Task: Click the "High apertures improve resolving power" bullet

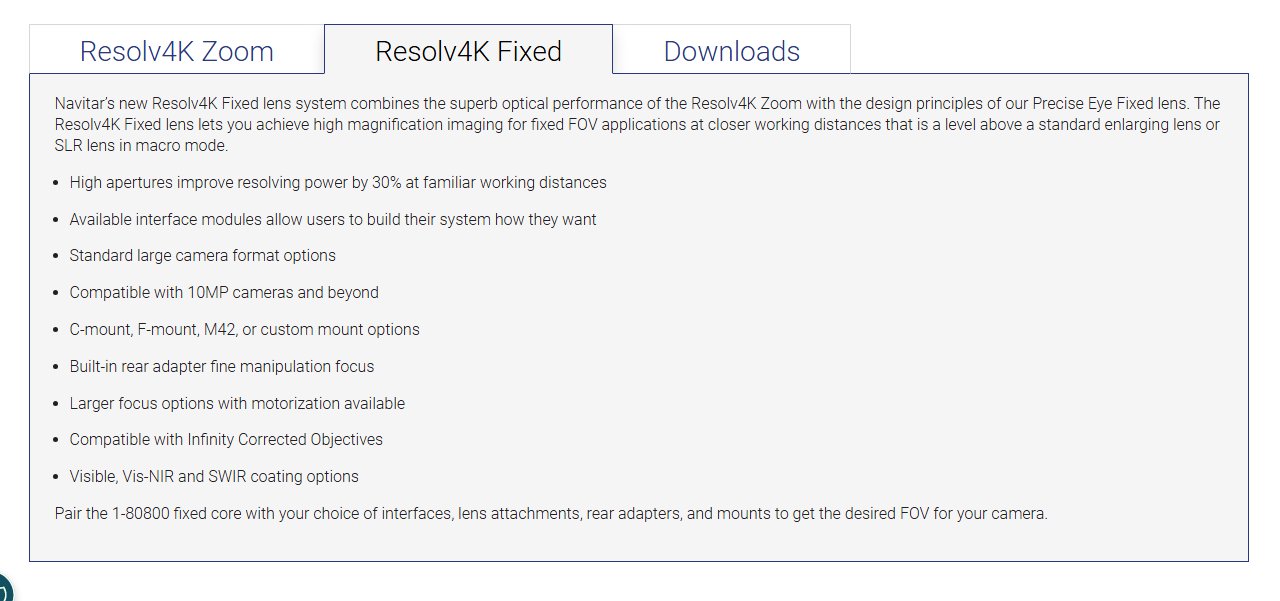Action: click(x=338, y=182)
